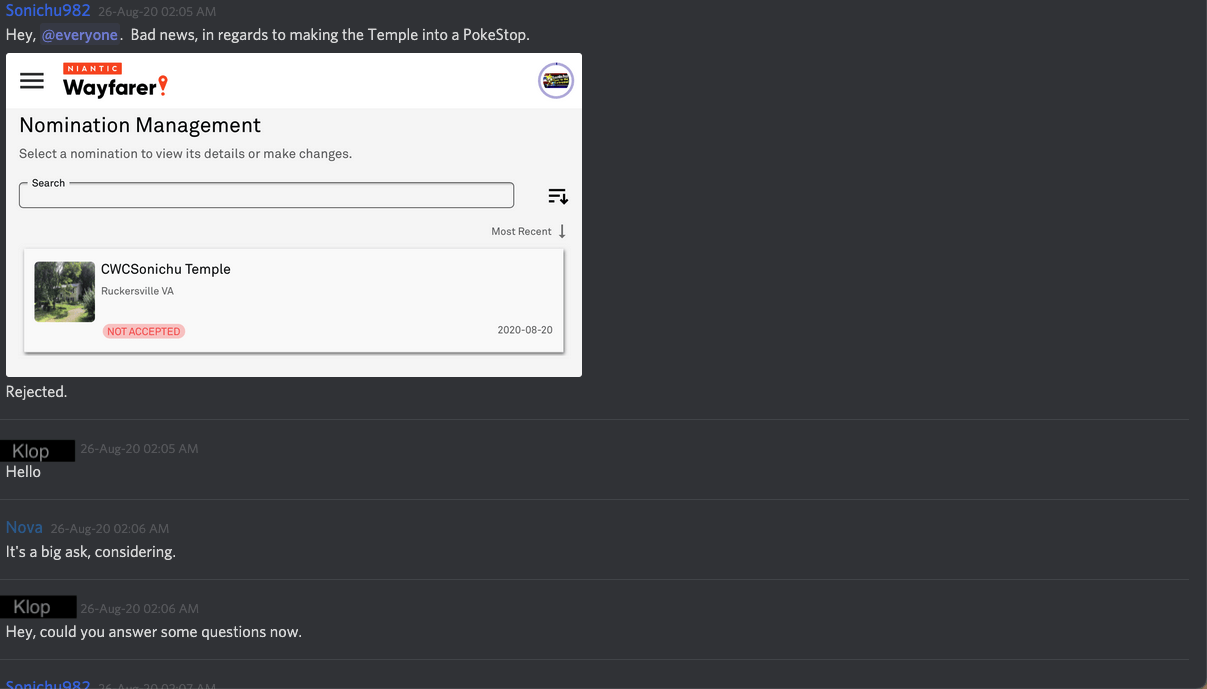Click the Ruckersville VA location text
Screen dimensions: 1207x689
[x=137, y=291]
